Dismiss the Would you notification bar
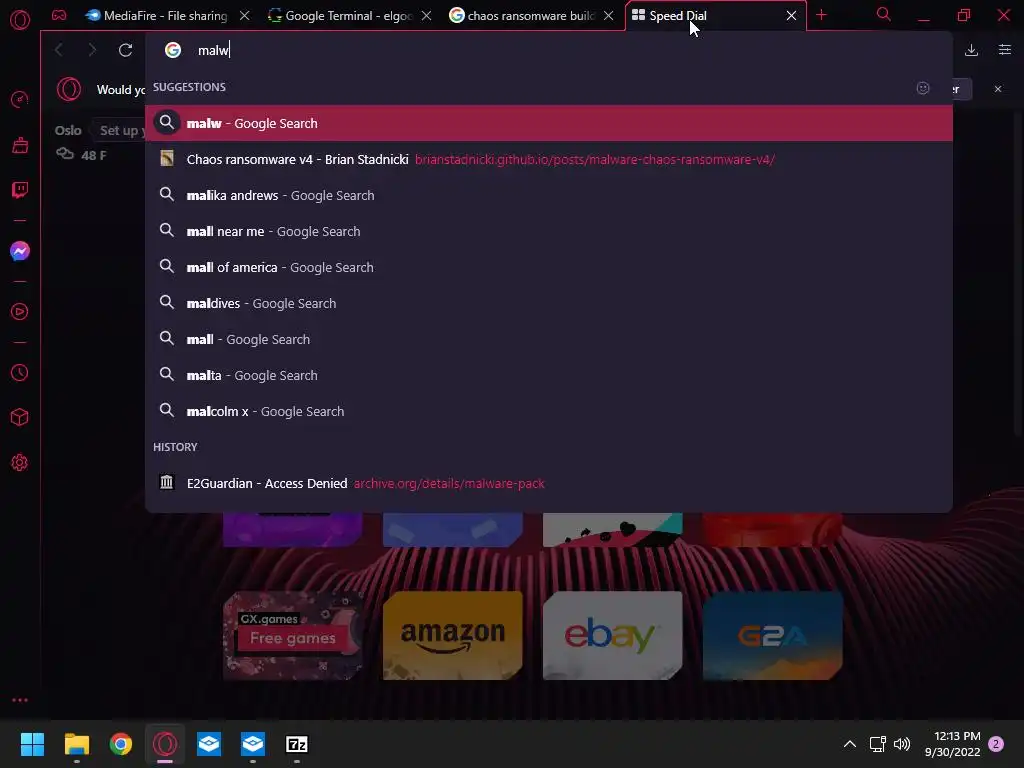This screenshot has height=768, width=1024. tap(998, 89)
